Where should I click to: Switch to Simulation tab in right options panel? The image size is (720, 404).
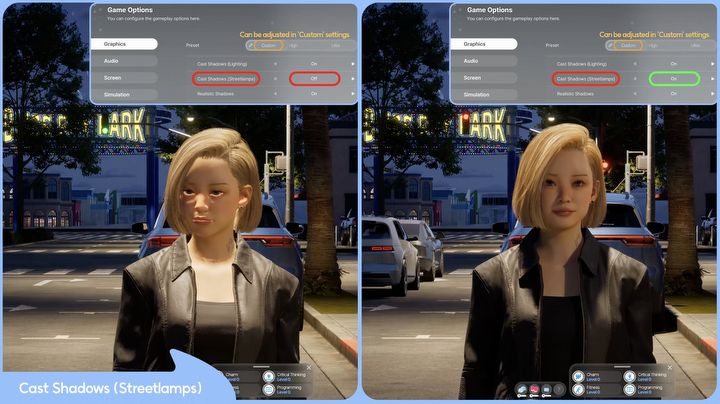click(477, 94)
